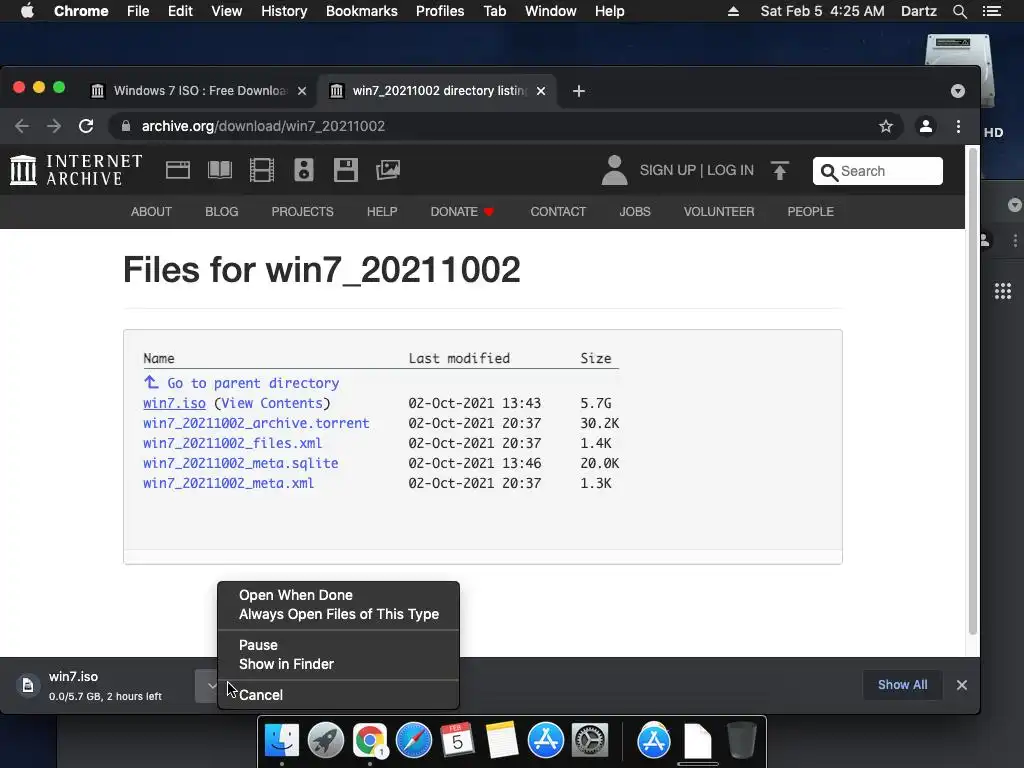Screen dimensions: 1024x768
Task: Select Show in Finder
Action: (x=286, y=664)
